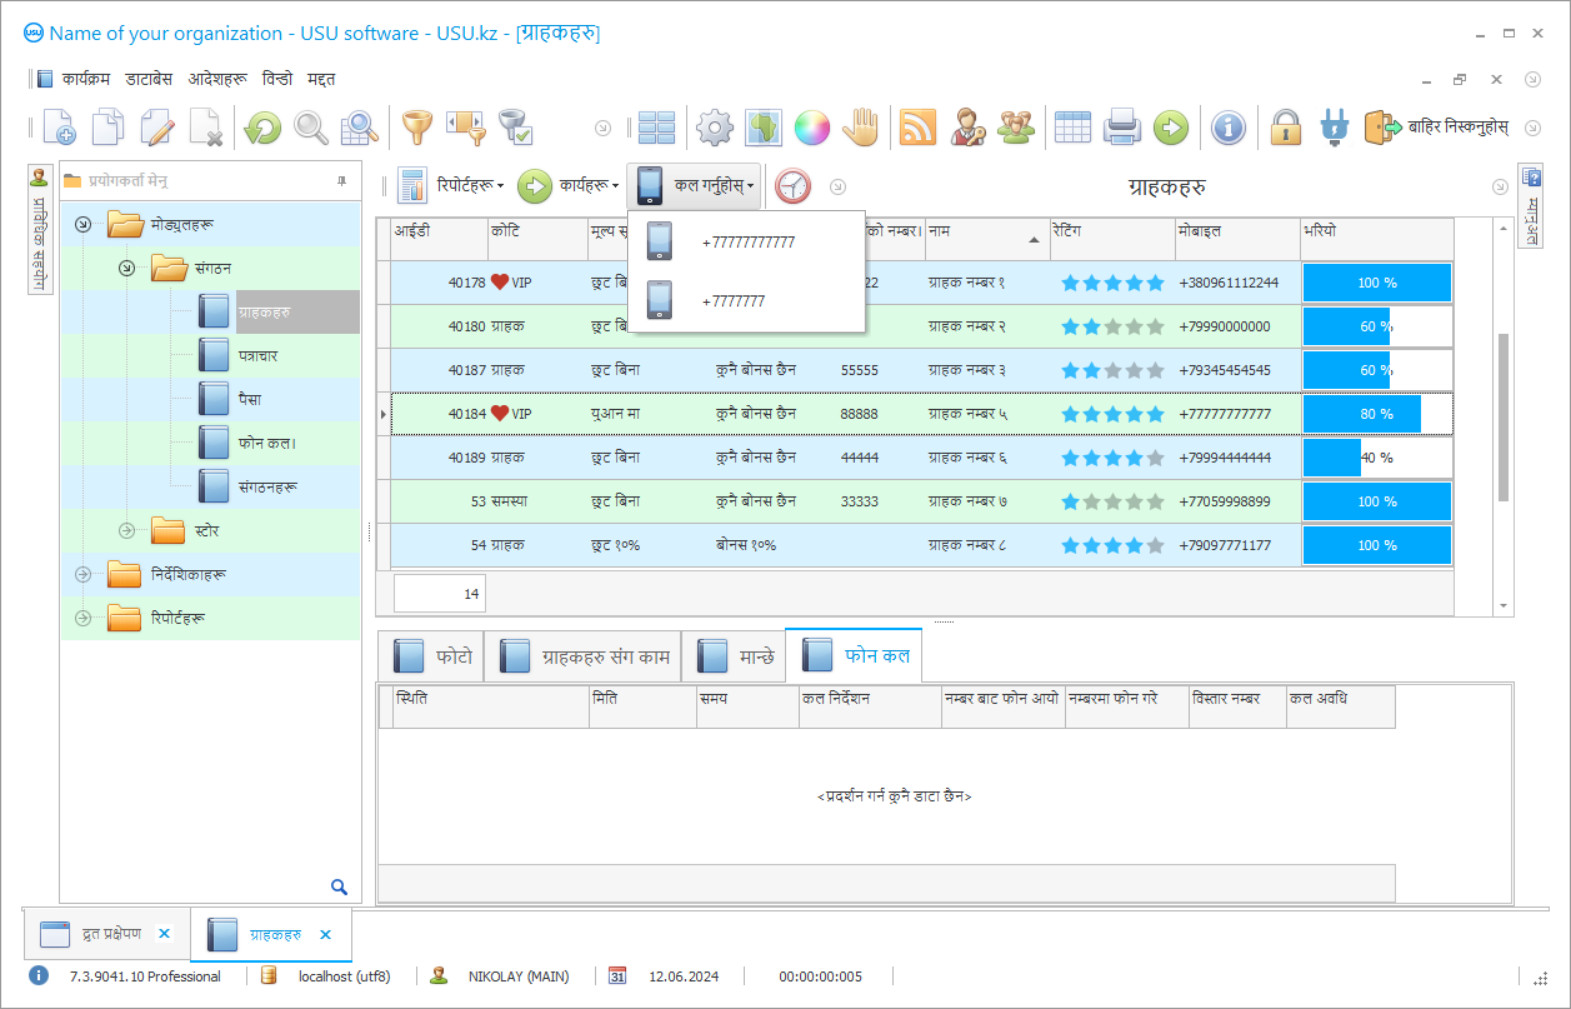1571x1009 pixels.
Task: Click the users group icon
Action: 1016,127
